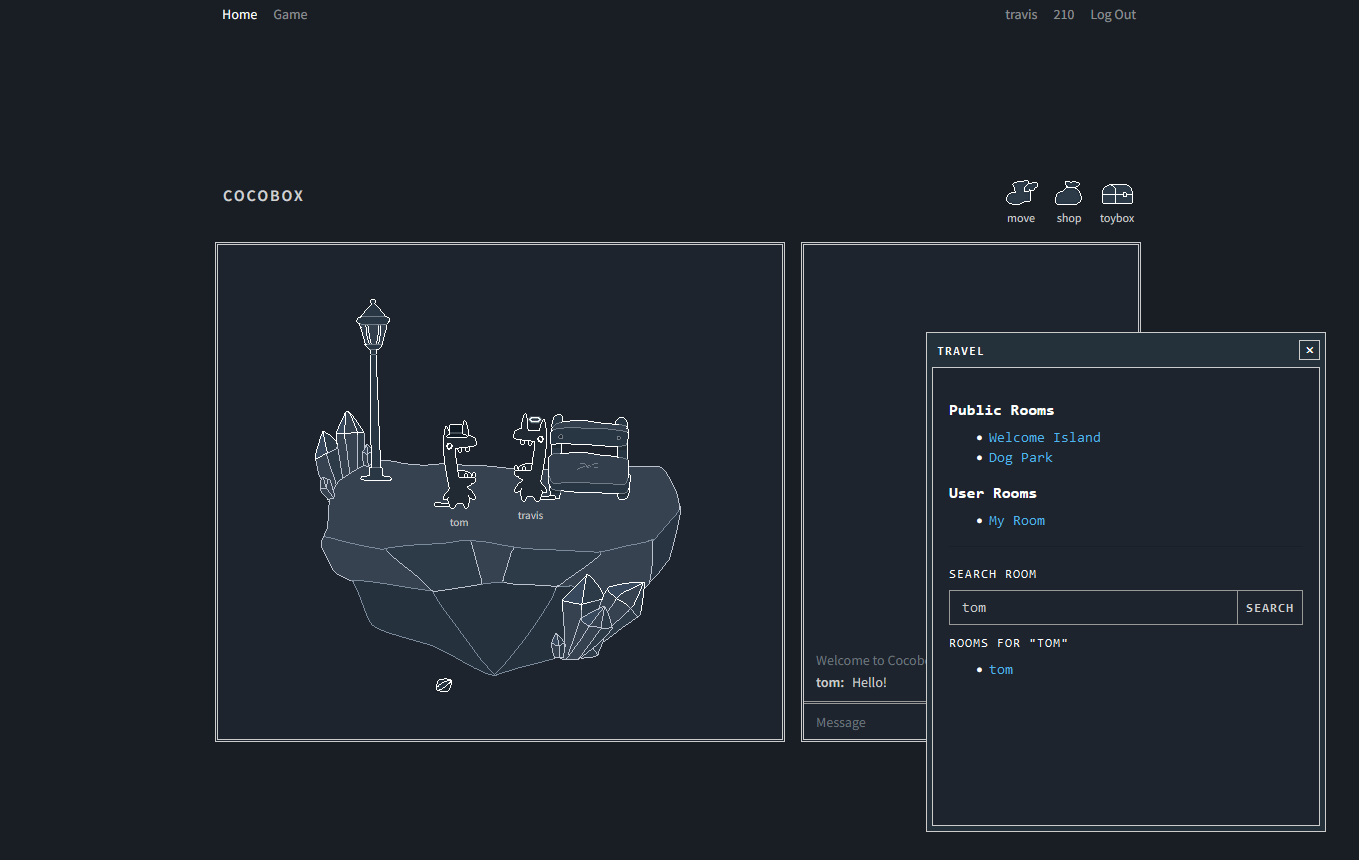Click the travis character avatar

pyautogui.click(x=530, y=458)
